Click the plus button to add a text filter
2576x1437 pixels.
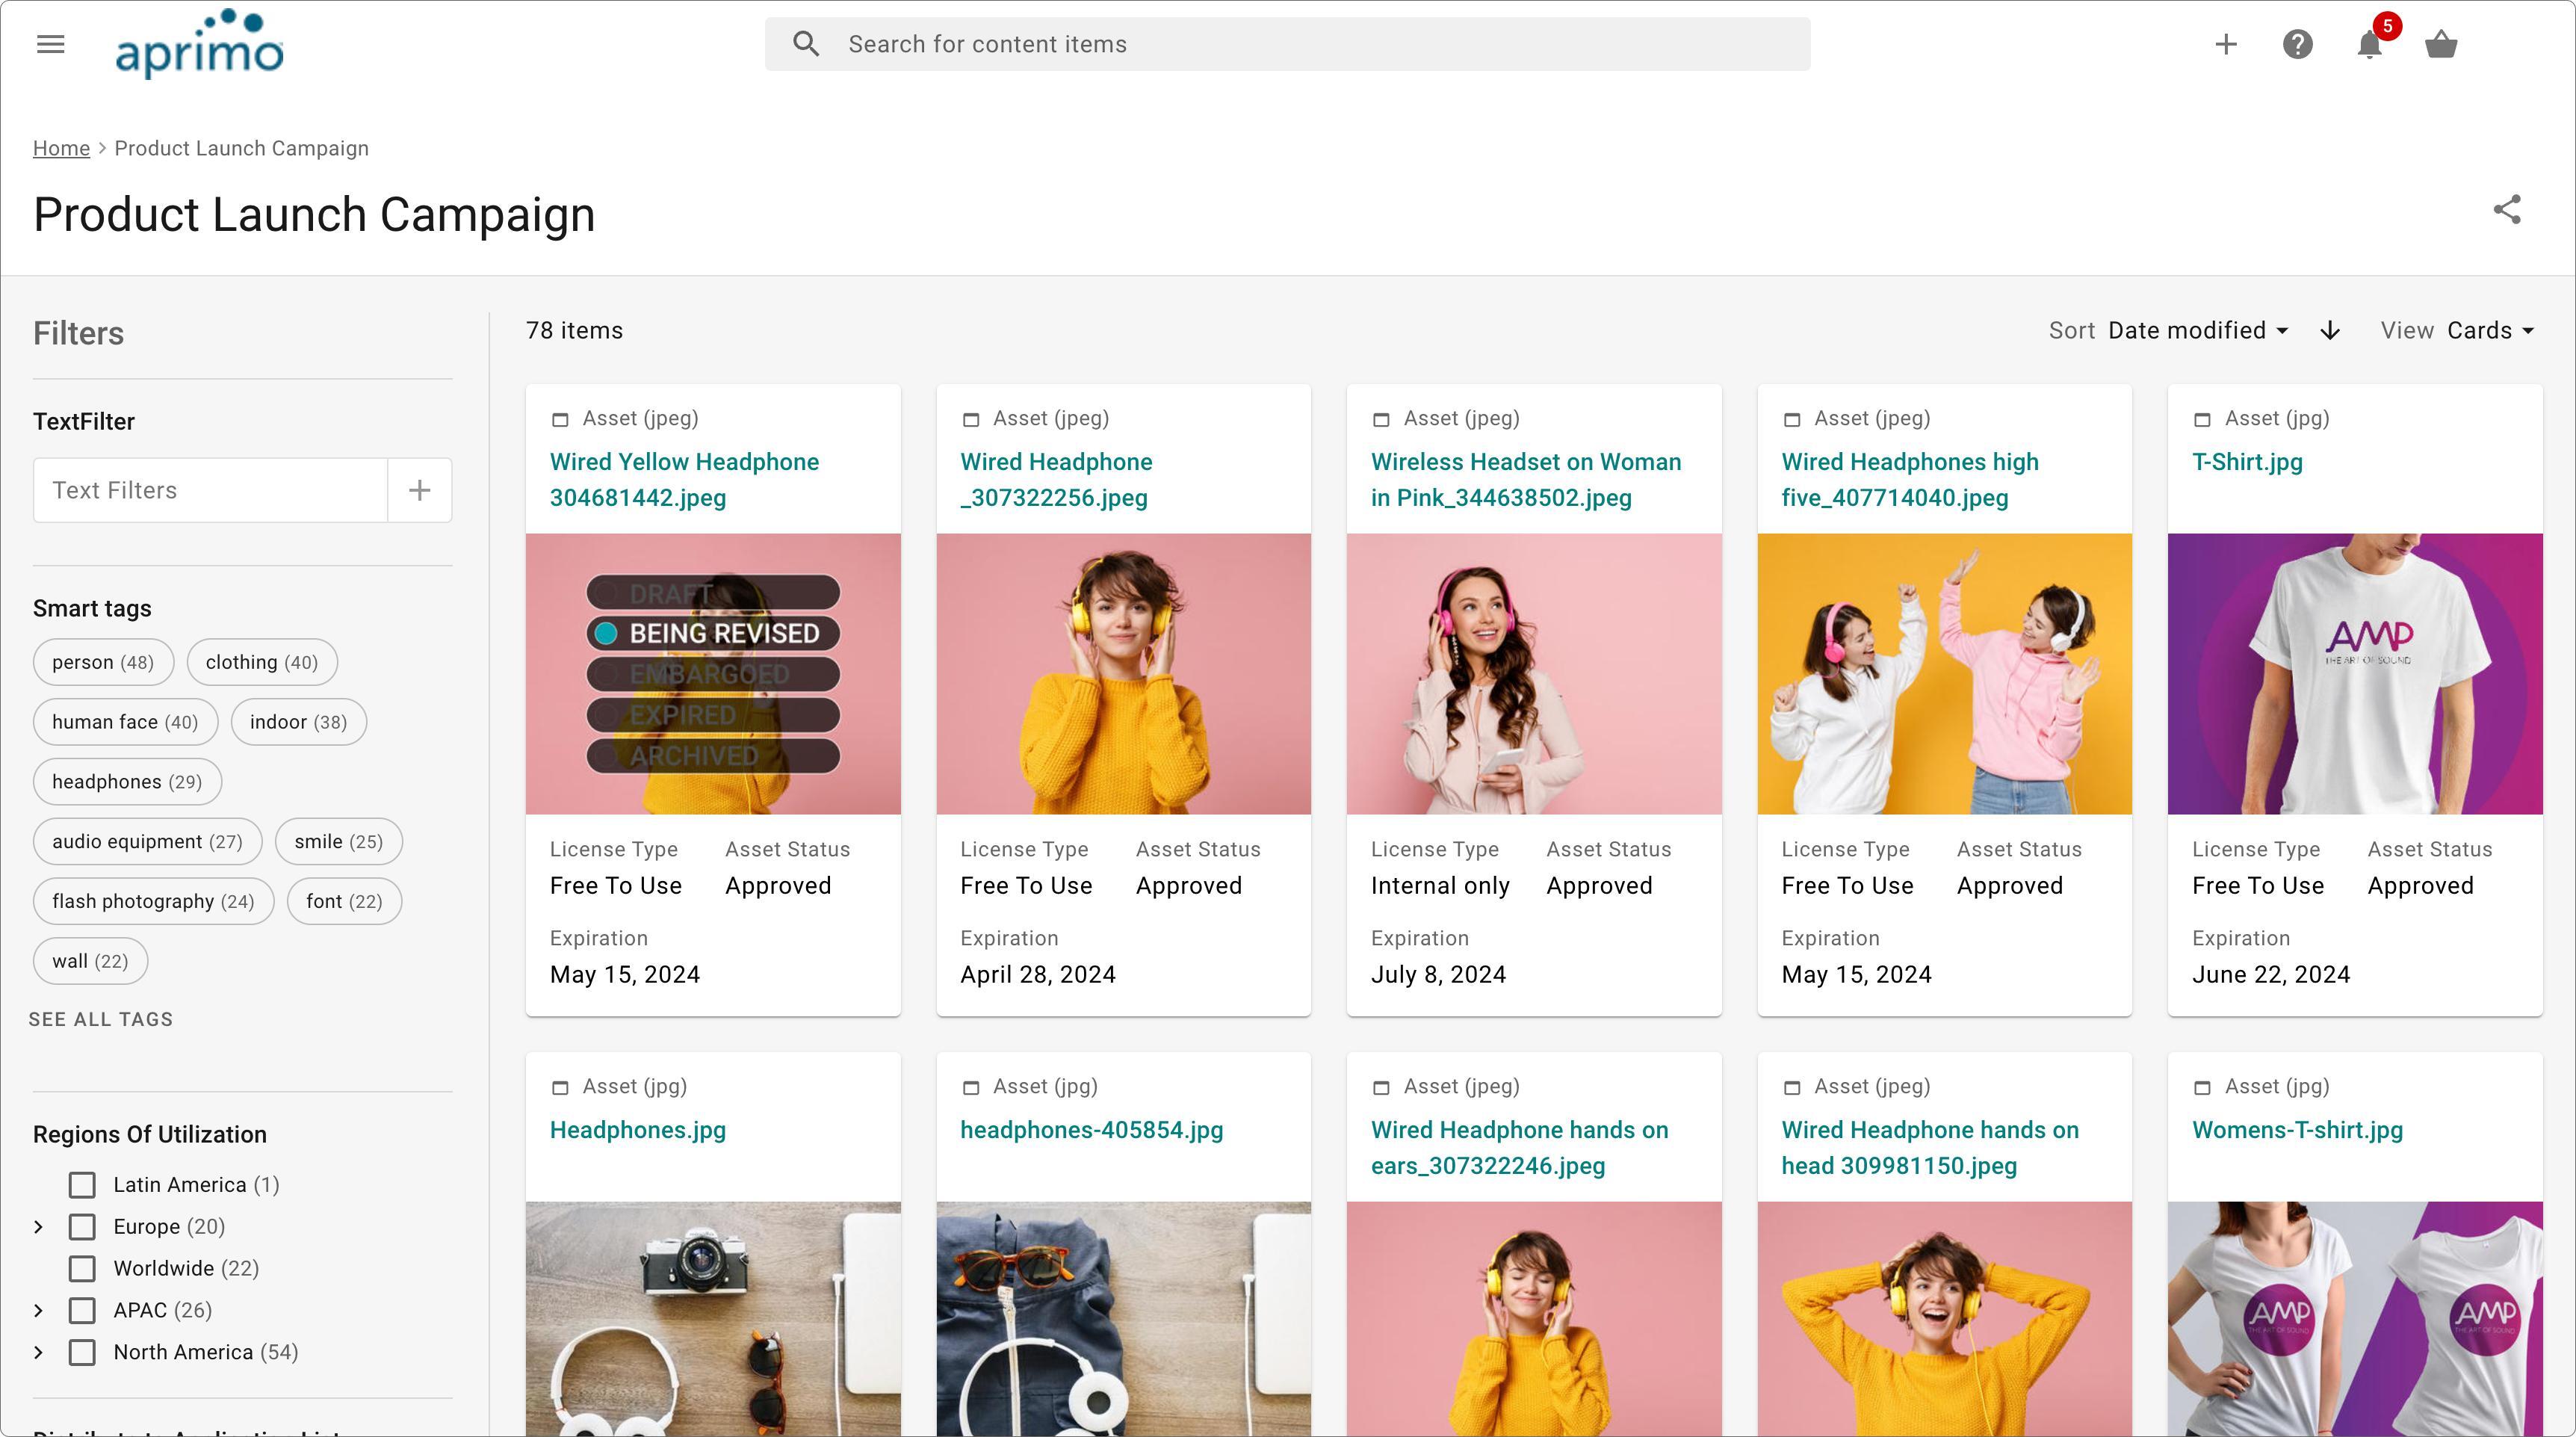(x=420, y=490)
